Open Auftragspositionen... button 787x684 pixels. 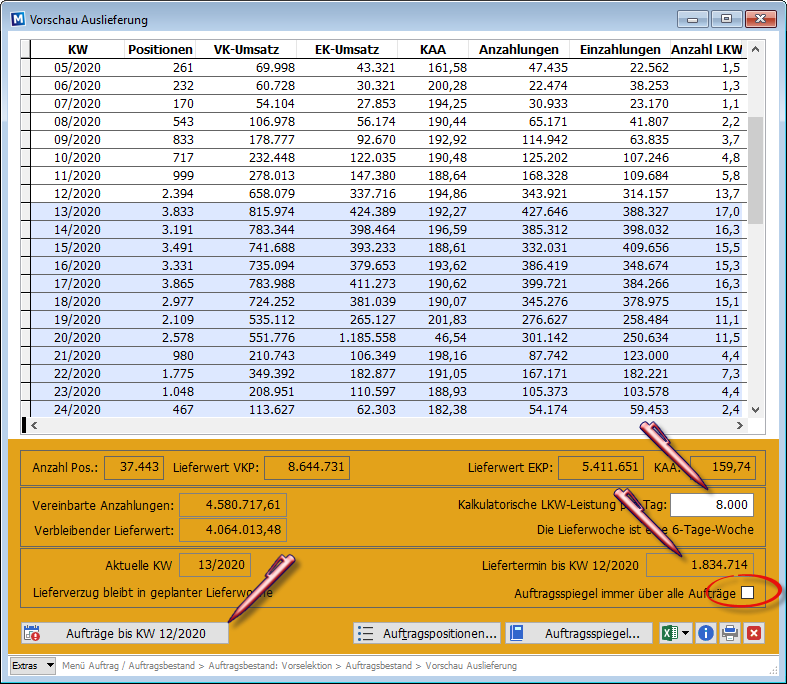point(427,633)
